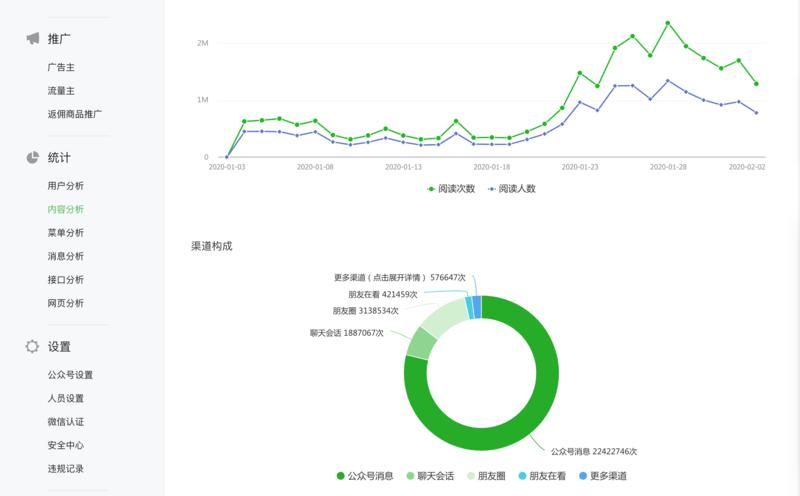Toggle 更多渠道 in the donut legend
Image resolution: width=800 pixels, height=496 pixels.
point(603,476)
